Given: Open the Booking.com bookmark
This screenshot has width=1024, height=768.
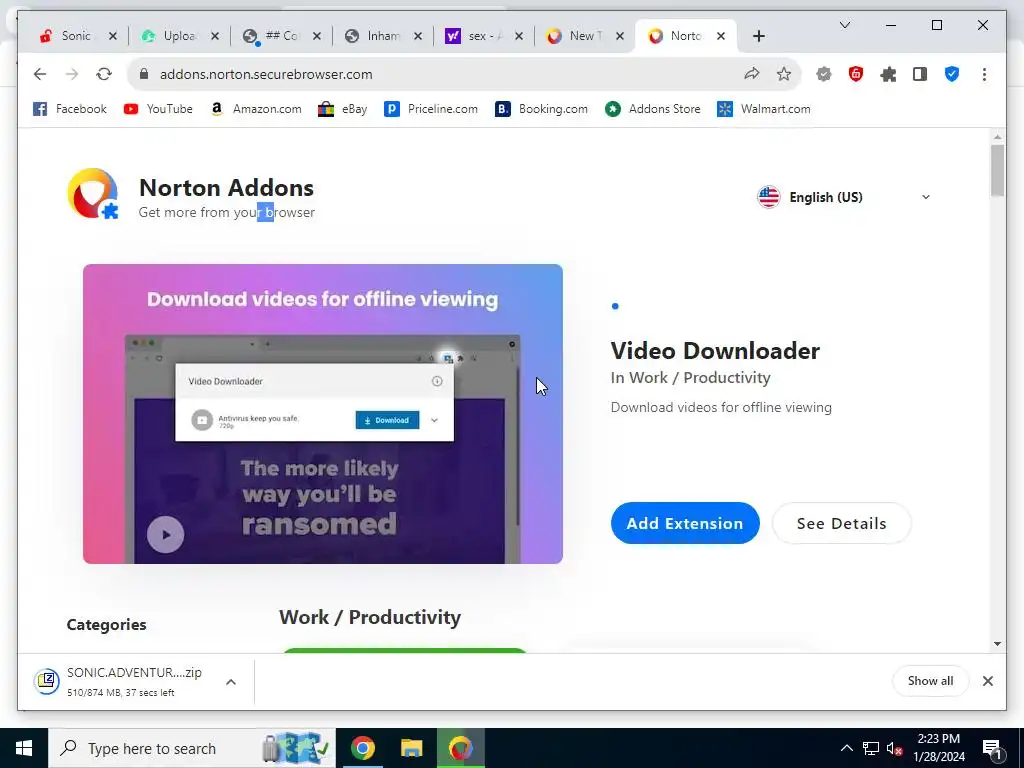Looking at the screenshot, I should (x=541, y=109).
